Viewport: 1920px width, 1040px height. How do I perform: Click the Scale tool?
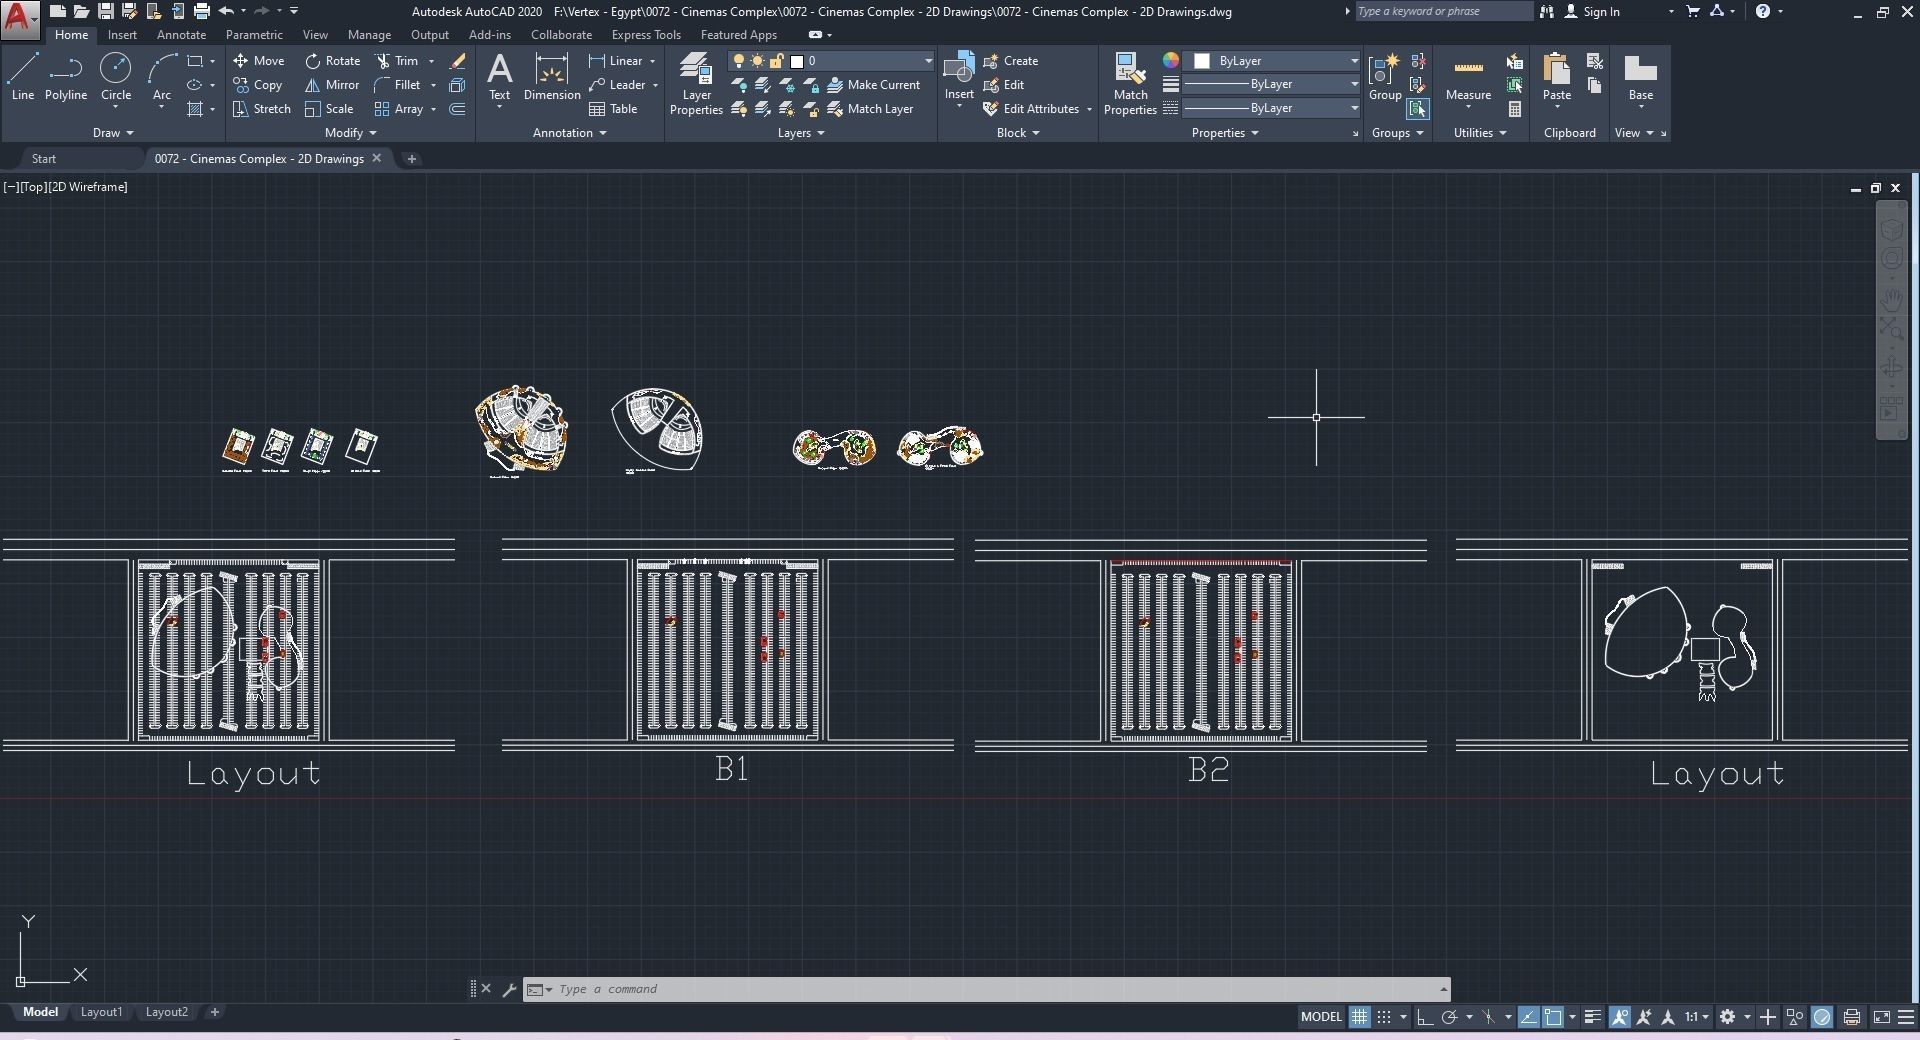click(329, 109)
